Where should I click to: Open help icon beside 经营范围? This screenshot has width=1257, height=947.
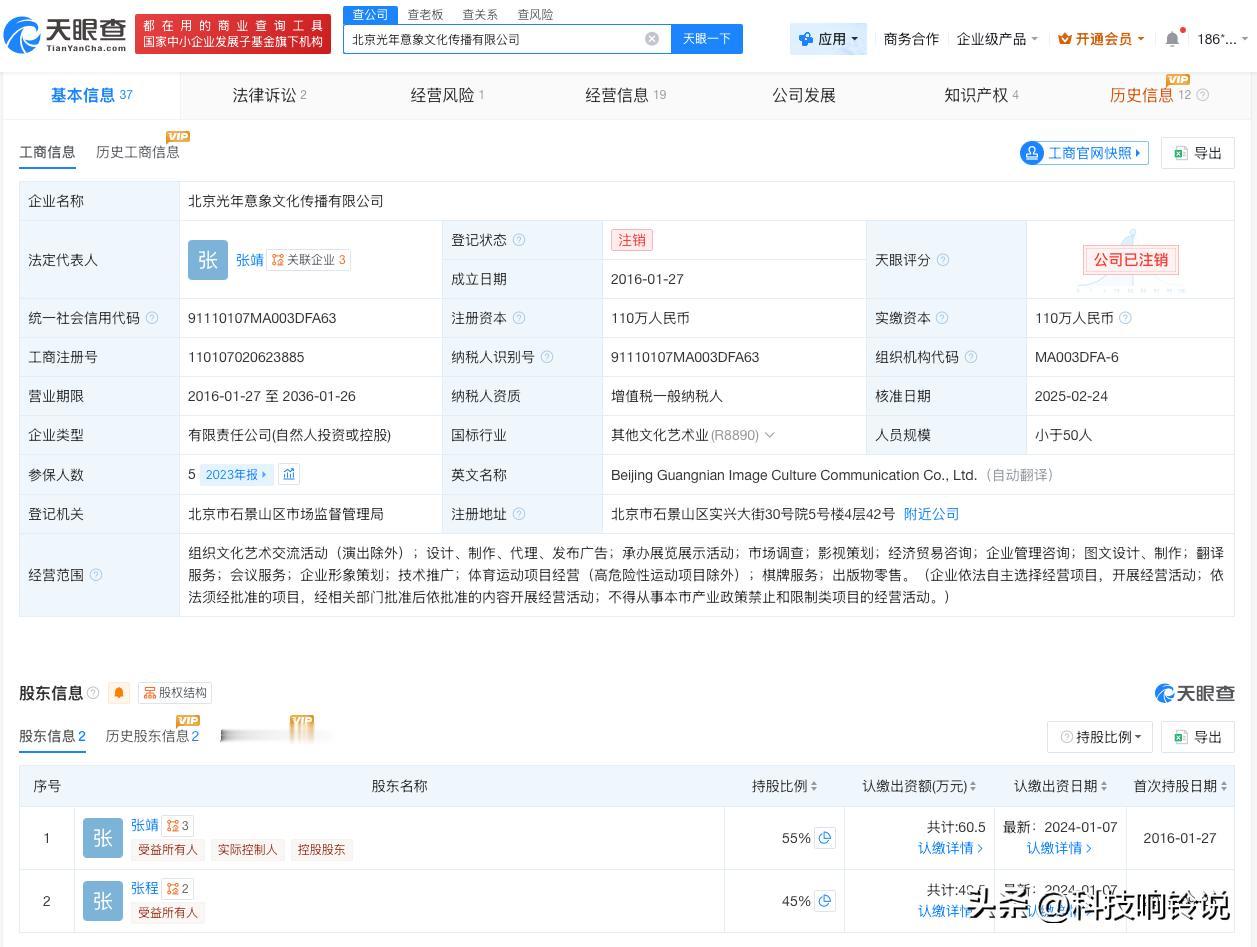point(96,575)
